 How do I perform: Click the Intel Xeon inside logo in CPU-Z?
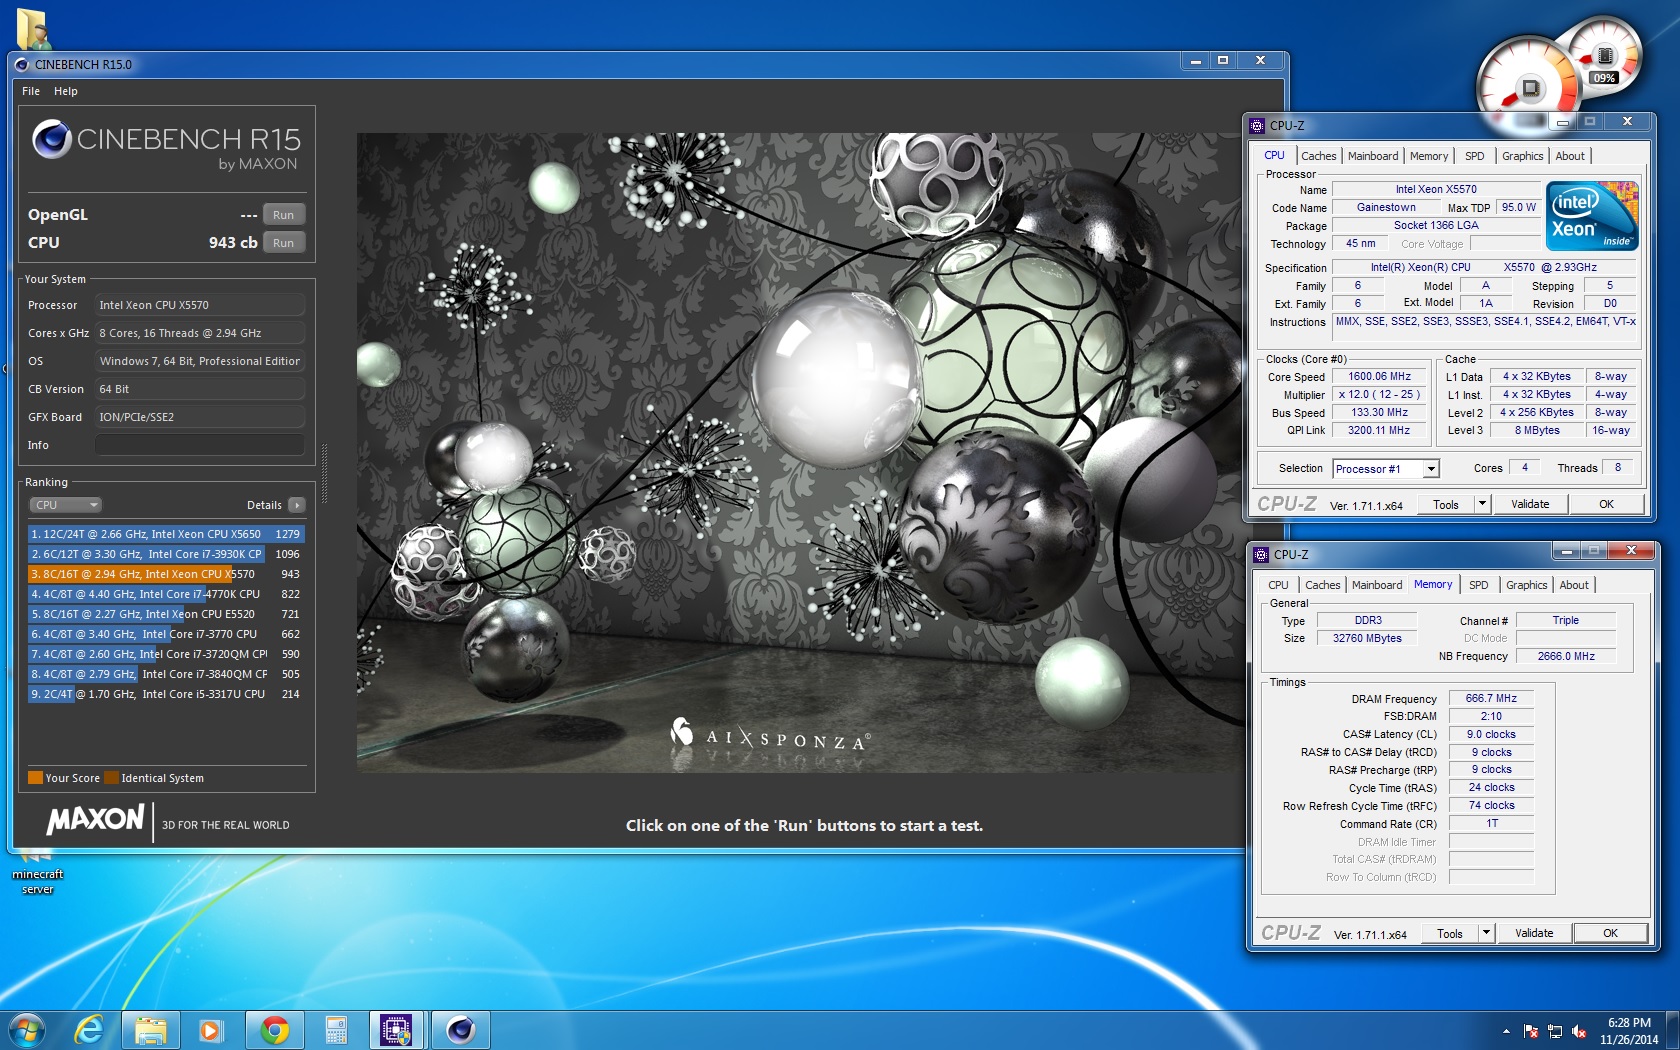pyautogui.click(x=1592, y=215)
